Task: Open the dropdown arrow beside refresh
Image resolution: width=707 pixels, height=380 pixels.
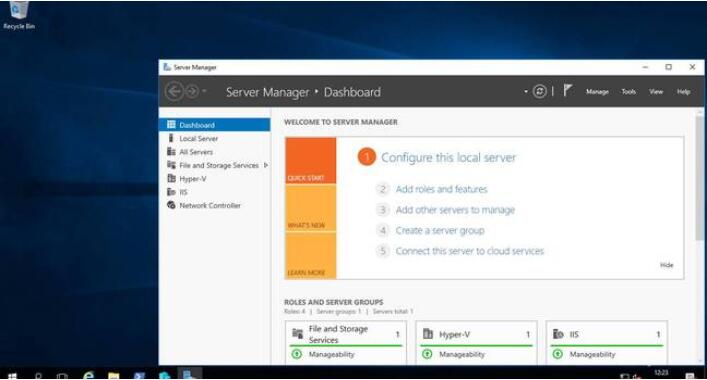Action: point(526,92)
